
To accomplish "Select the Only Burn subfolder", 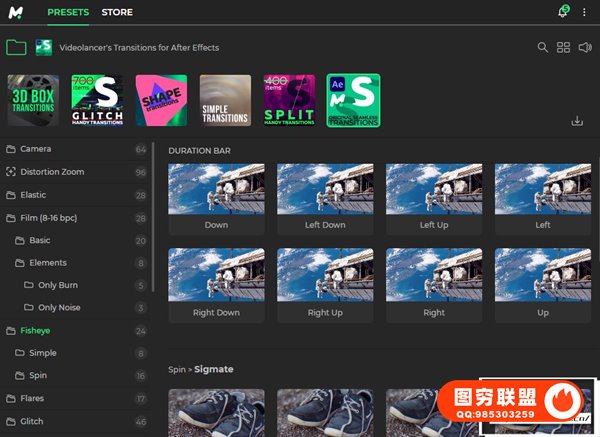I will tap(59, 285).
